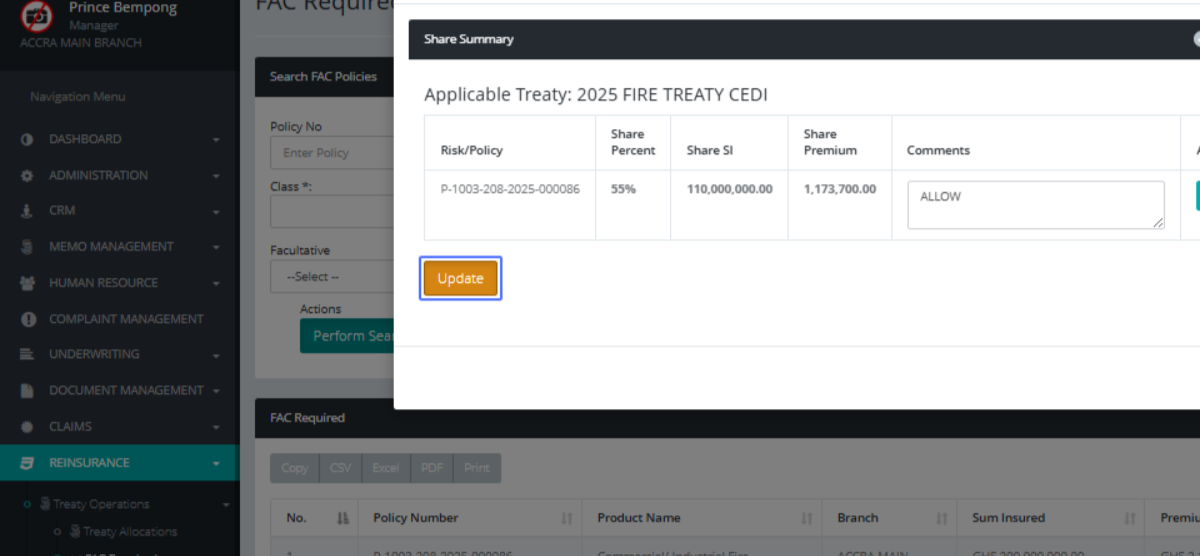Click the Policy No input field

[330, 152]
